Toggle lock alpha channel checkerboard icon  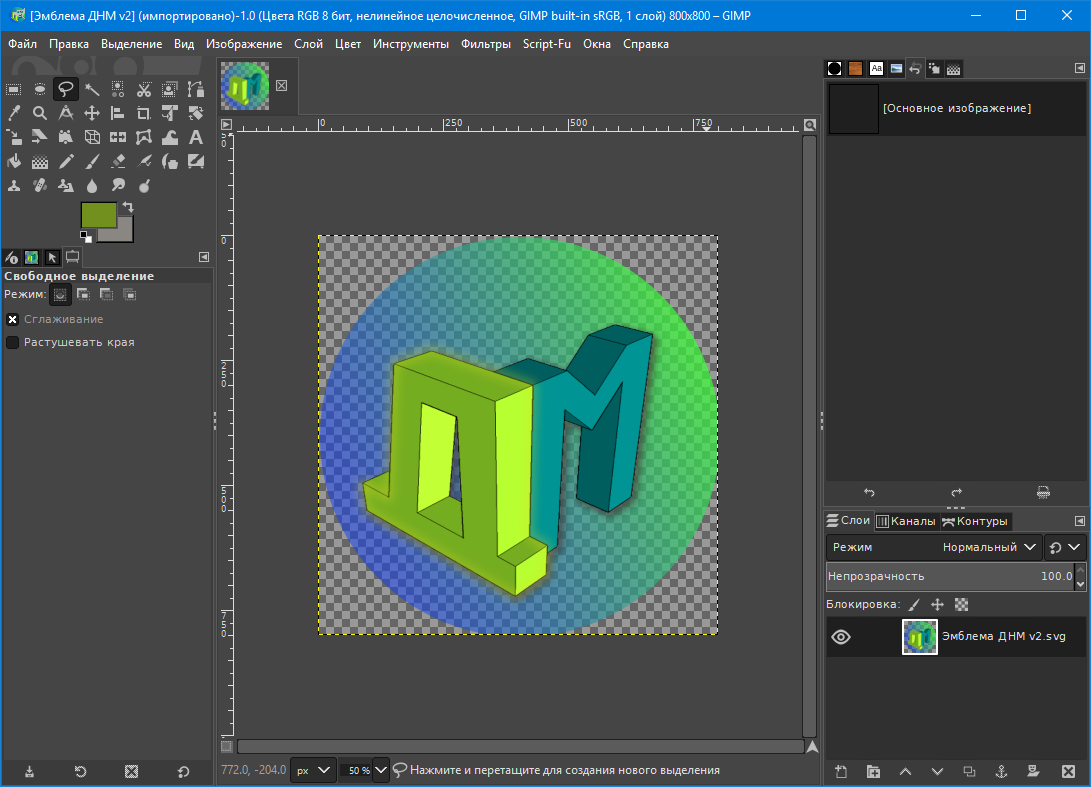[962, 605]
